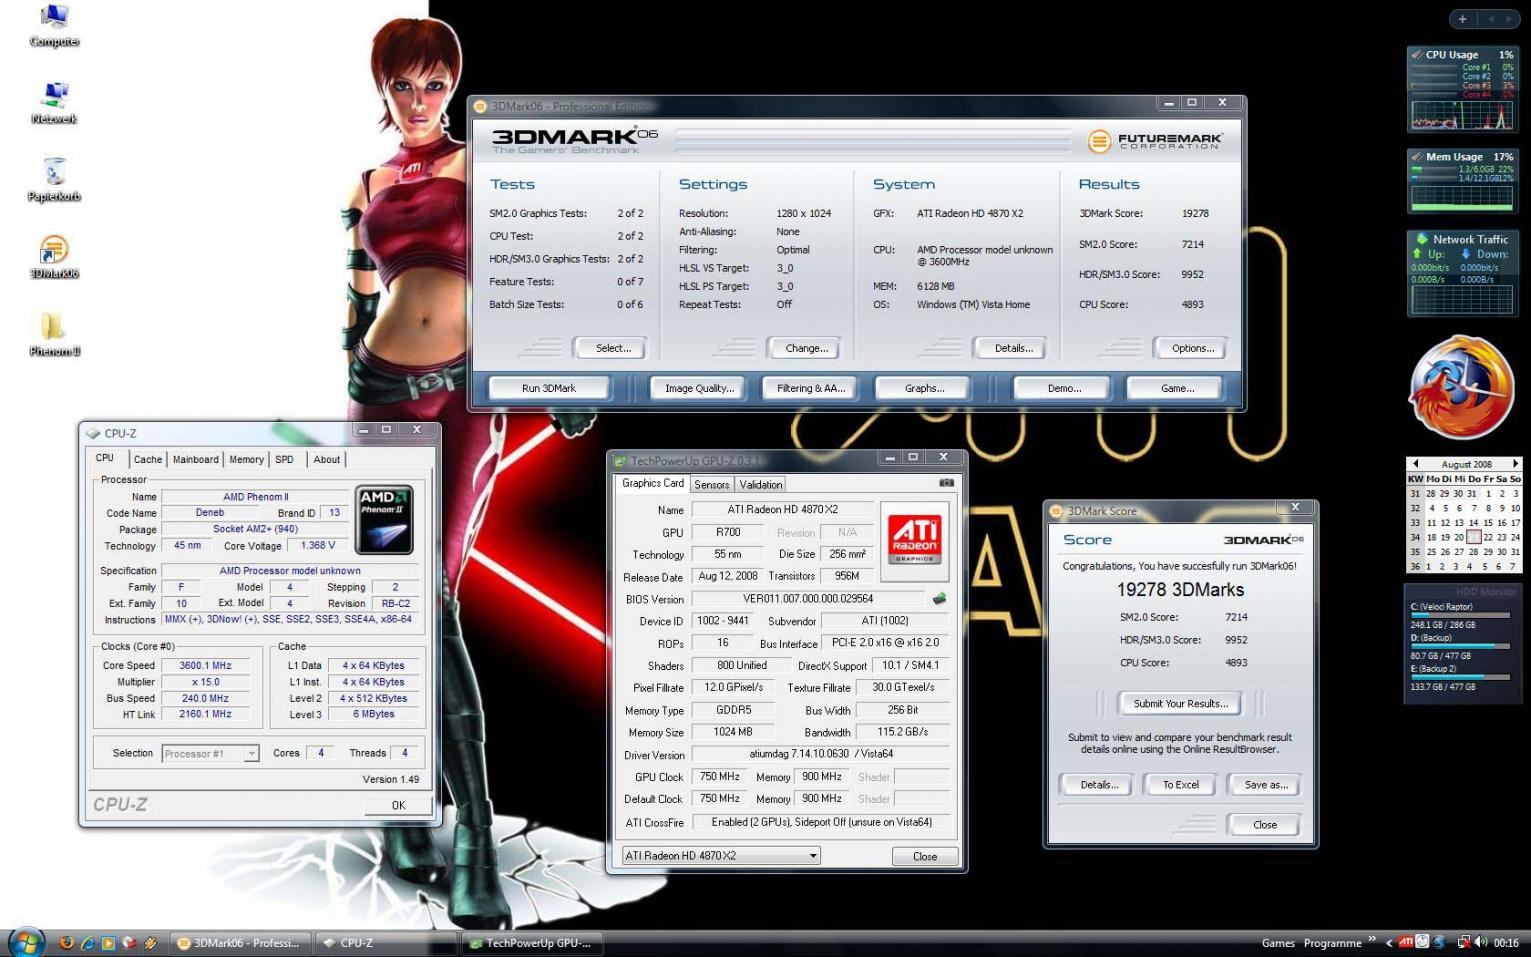The width and height of the screenshot is (1531, 957).
Task: Switch to TechPowerUp GPU-Z taskbar button
Action: pos(532,943)
